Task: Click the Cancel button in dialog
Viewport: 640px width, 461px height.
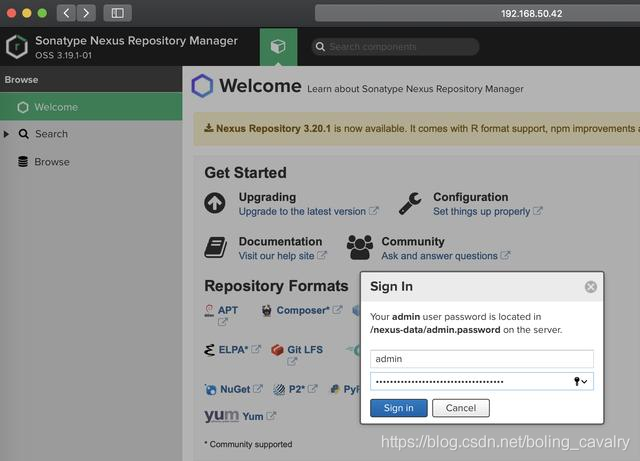Action: (461, 408)
